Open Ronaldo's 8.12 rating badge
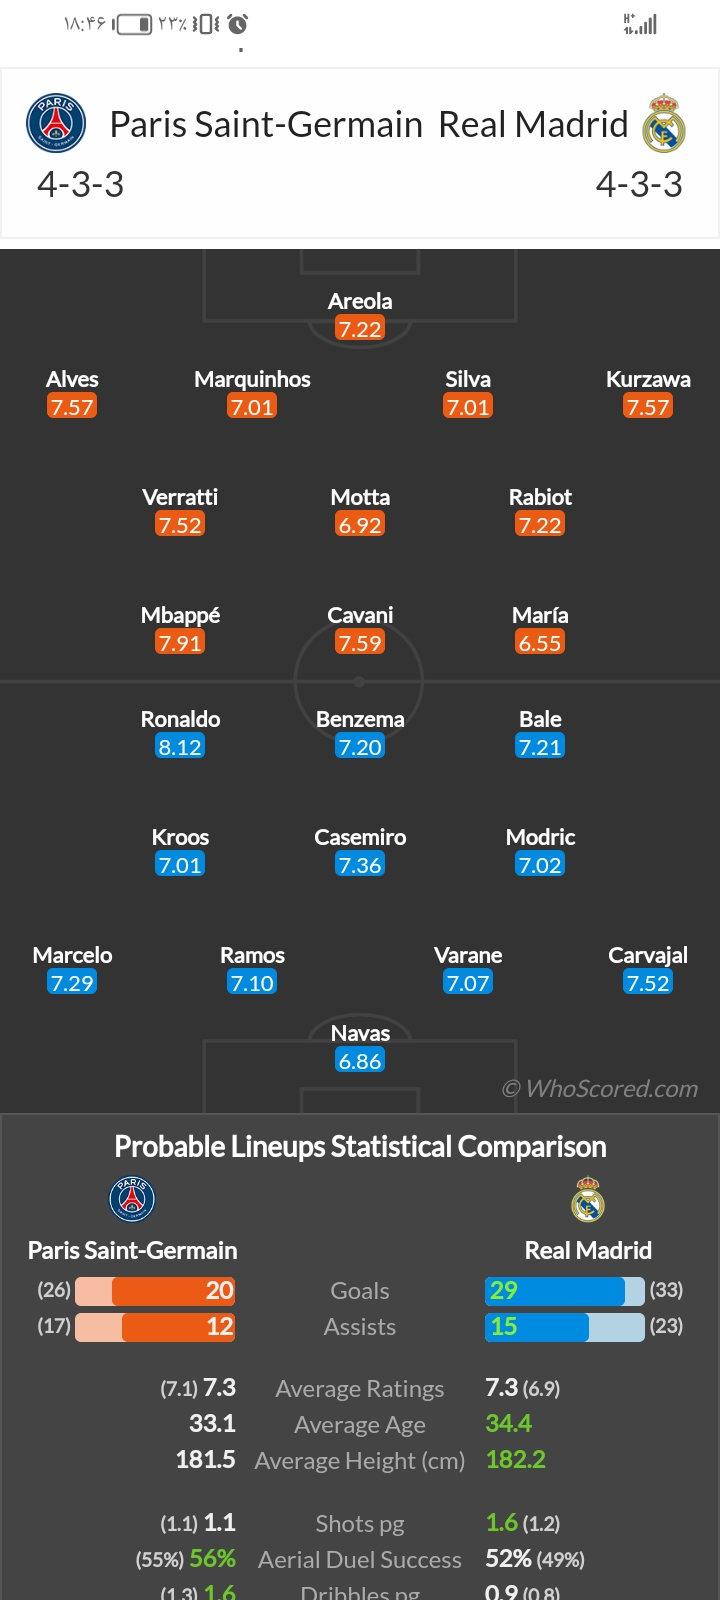720x1600 pixels. 180,747
